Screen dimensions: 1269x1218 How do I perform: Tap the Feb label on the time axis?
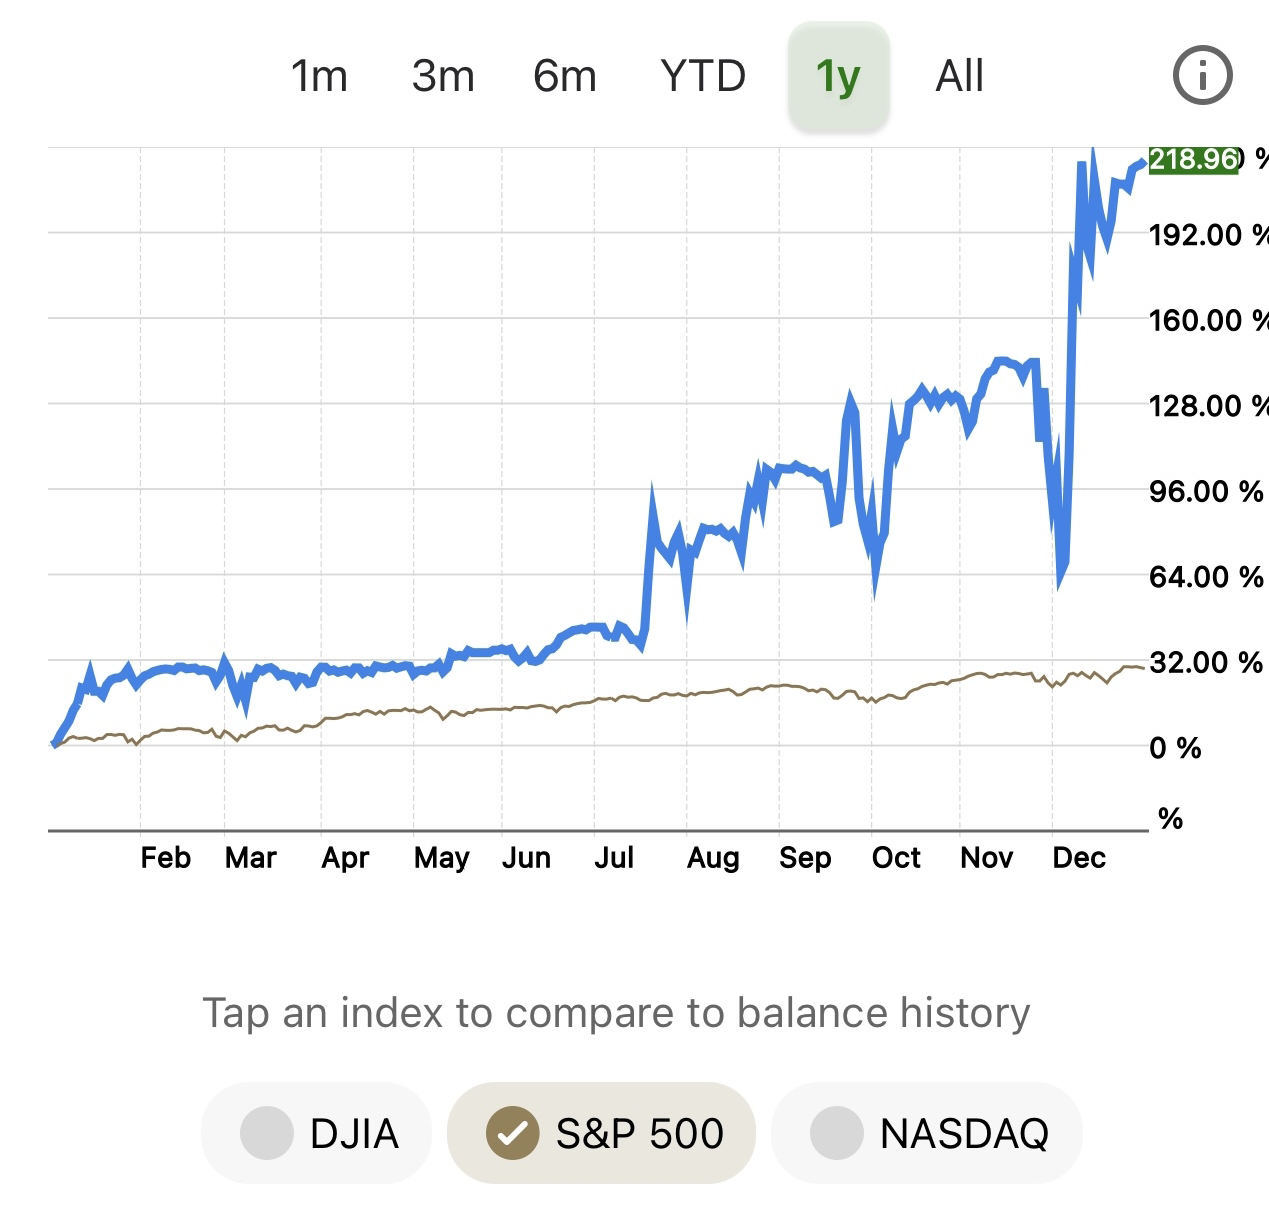pos(165,858)
